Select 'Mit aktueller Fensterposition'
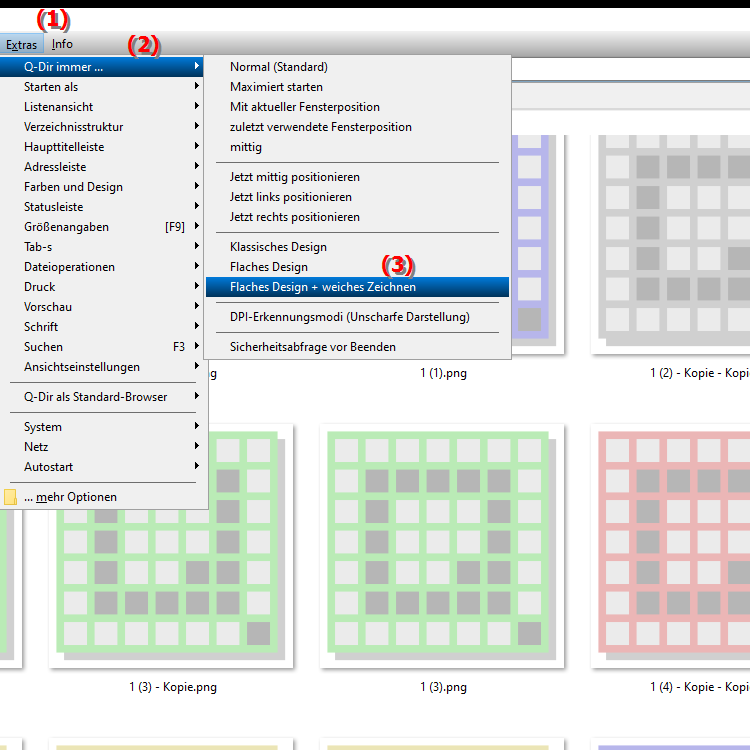This screenshot has height=750, width=750. pos(357,107)
